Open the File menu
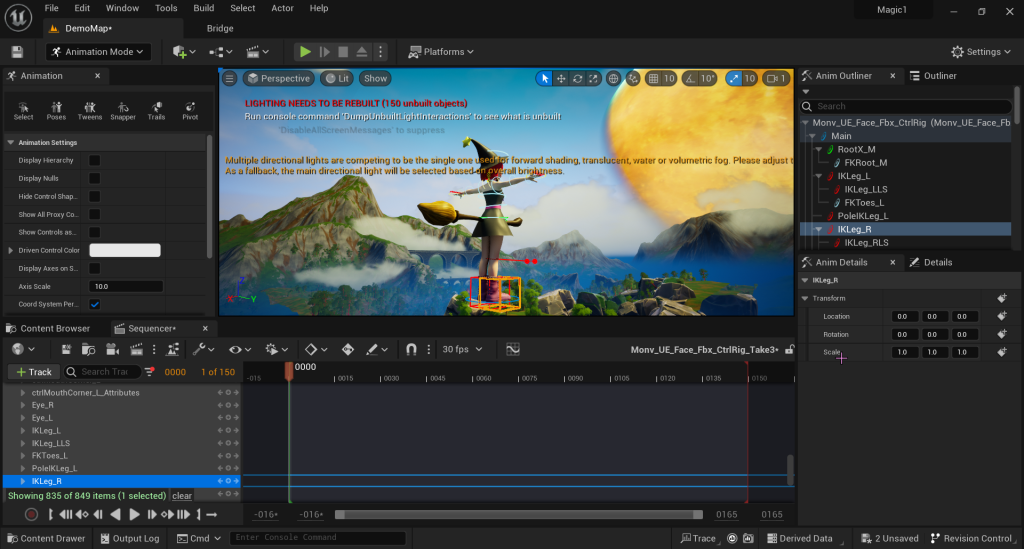1024x549 pixels. pos(52,8)
